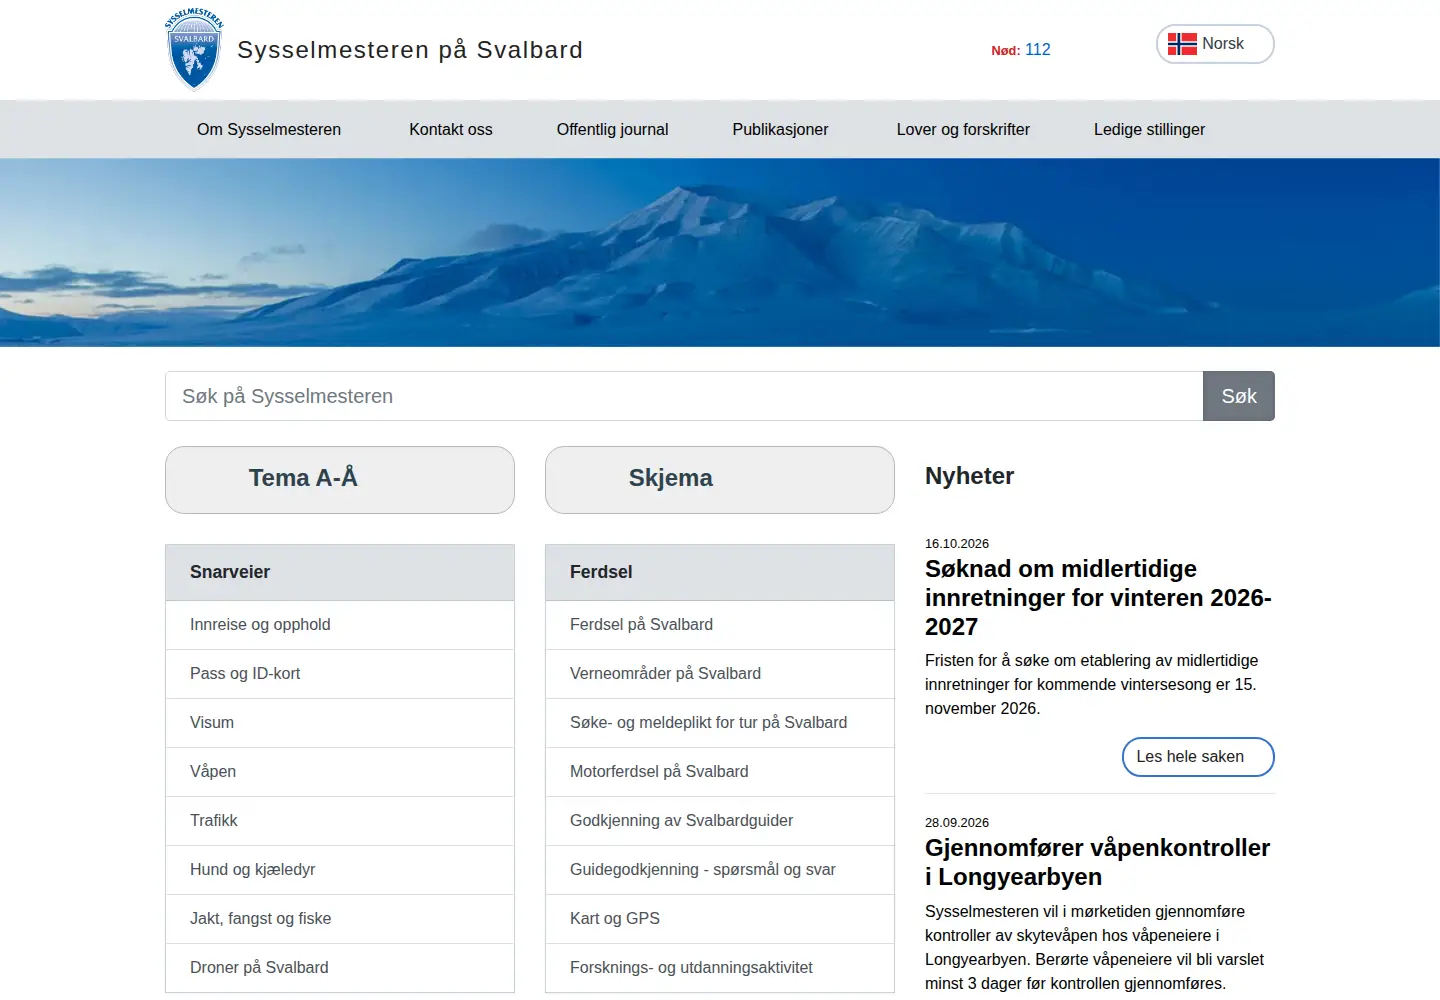Screen dimensions: 1440x1000
Task: Open Offentlig journal menu item
Action: (612, 129)
